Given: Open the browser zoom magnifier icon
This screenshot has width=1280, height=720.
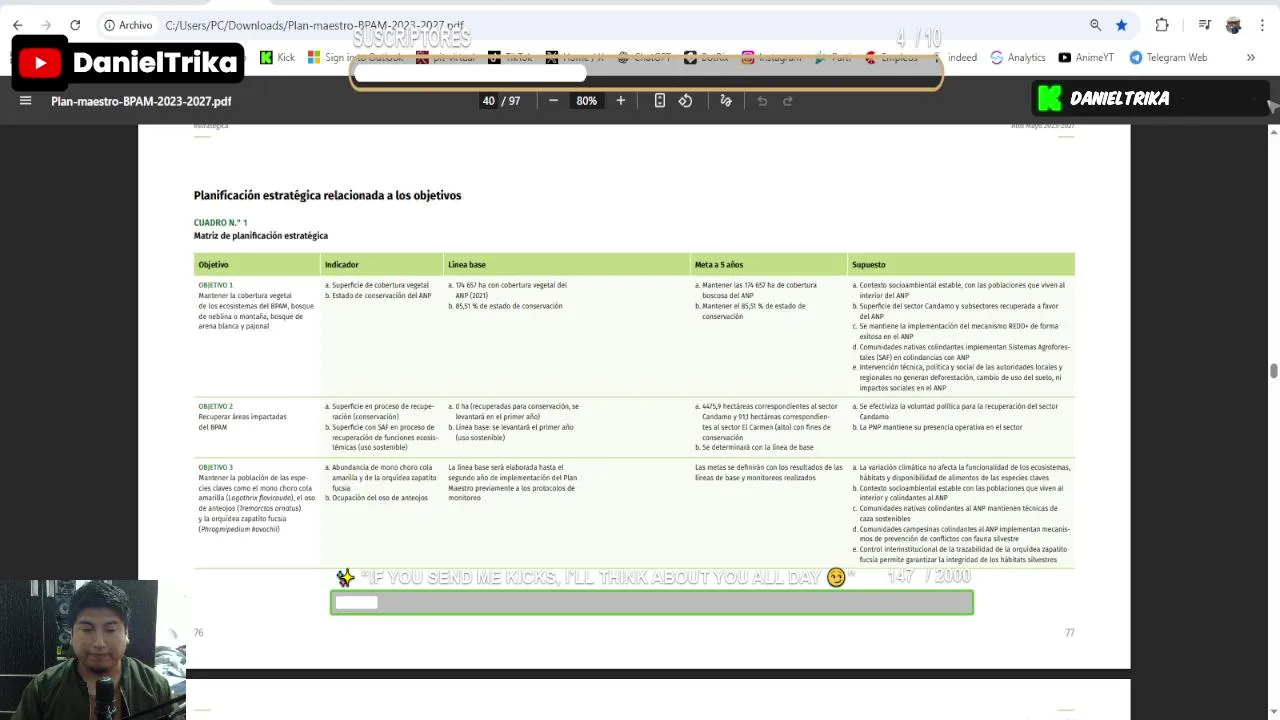Looking at the screenshot, I should point(1095,25).
